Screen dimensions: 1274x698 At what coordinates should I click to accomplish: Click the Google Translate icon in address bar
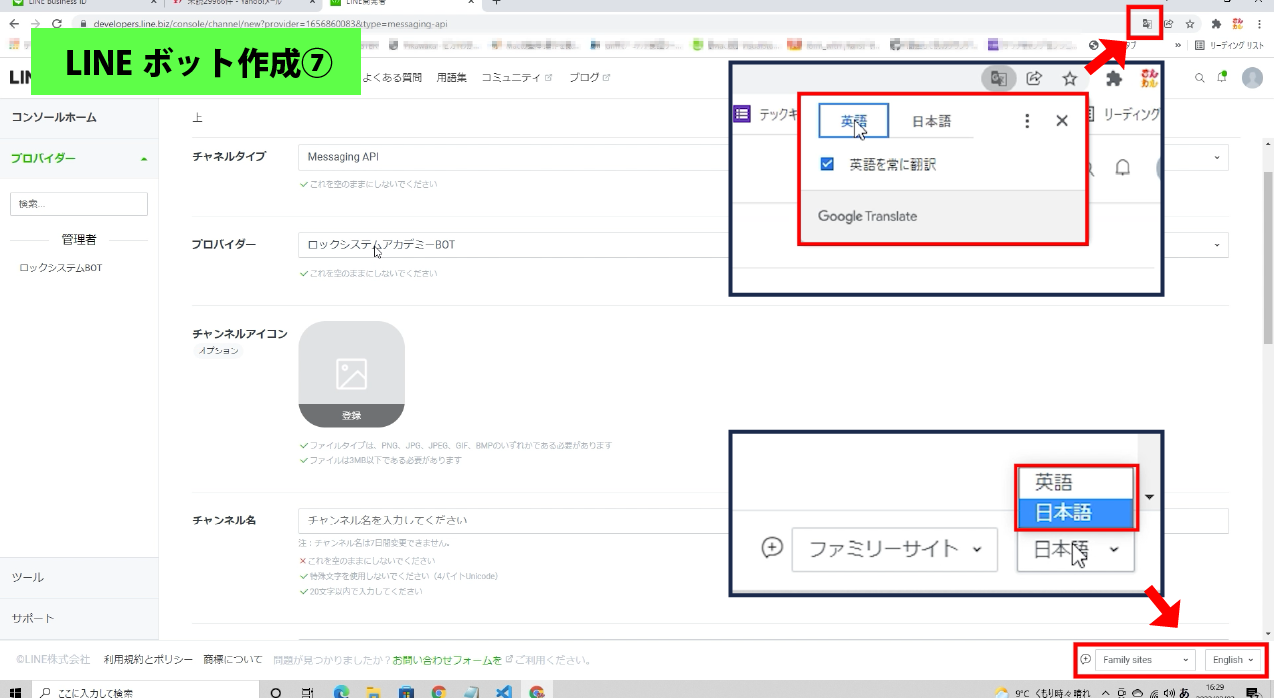pos(1147,23)
